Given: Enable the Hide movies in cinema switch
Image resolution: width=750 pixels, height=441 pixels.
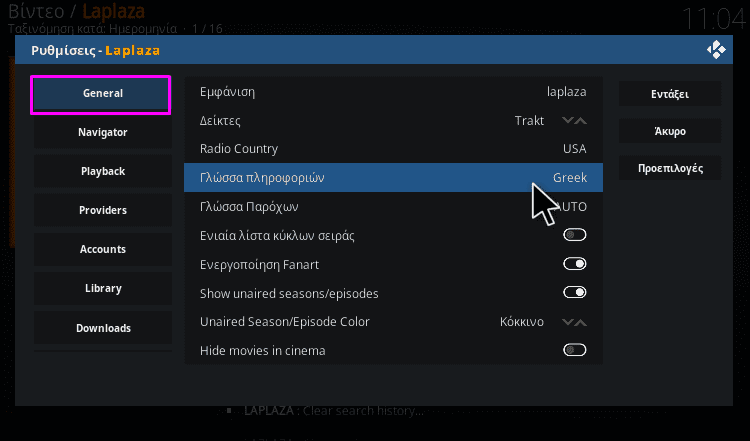Looking at the screenshot, I should [x=574, y=350].
